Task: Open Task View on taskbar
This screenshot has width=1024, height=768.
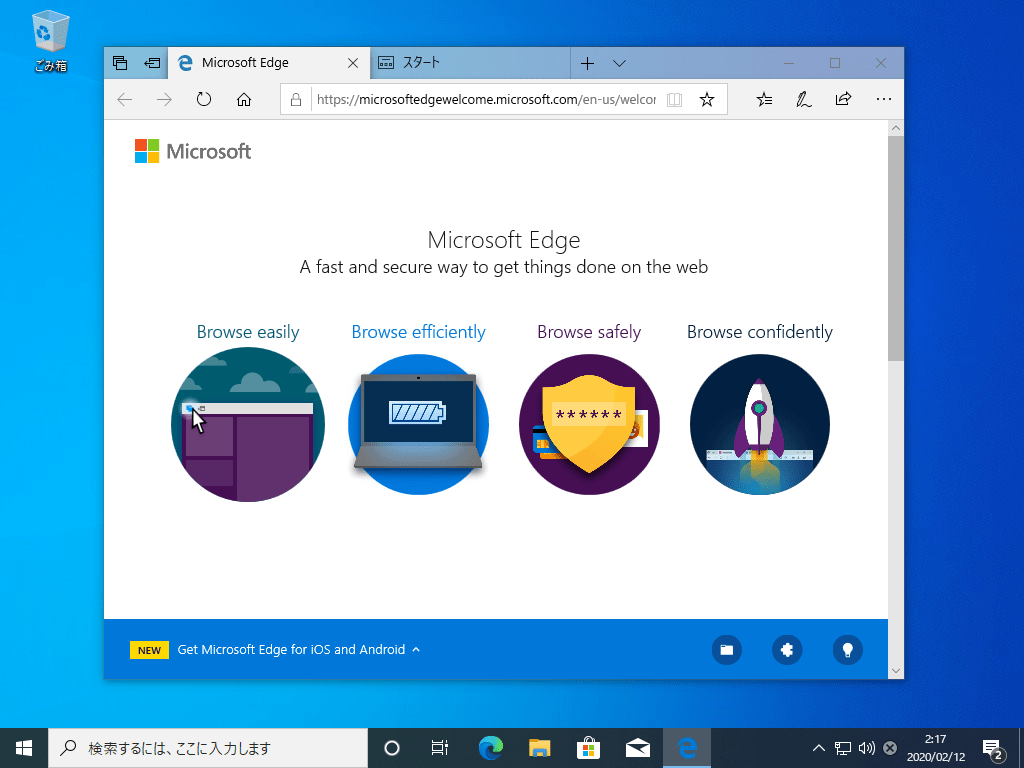Action: point(440,748)
